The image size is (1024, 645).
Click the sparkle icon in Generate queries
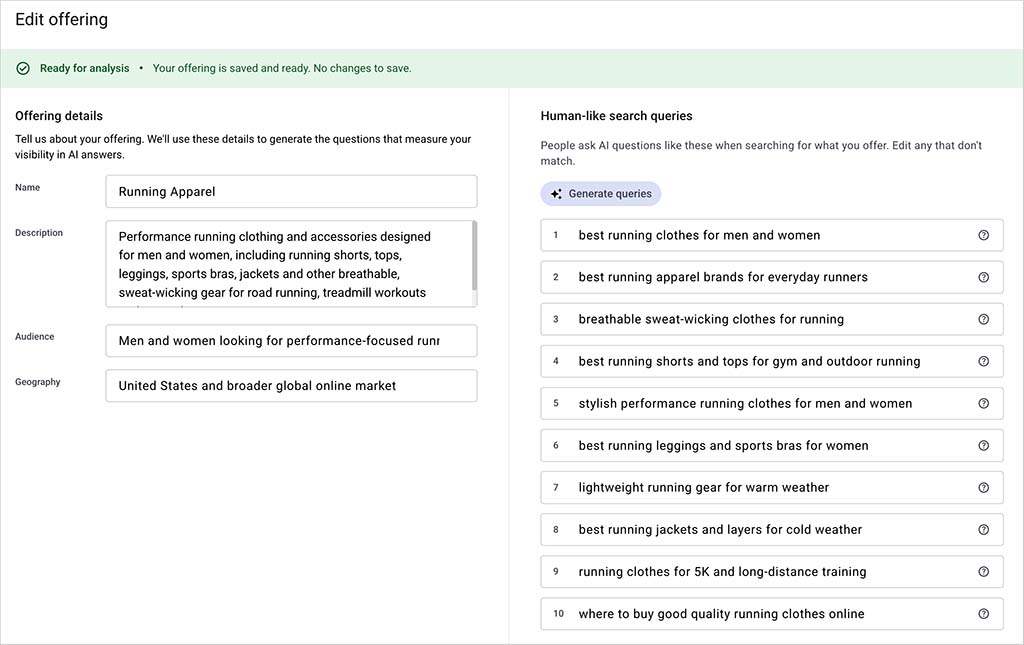(x=556, y=194)
